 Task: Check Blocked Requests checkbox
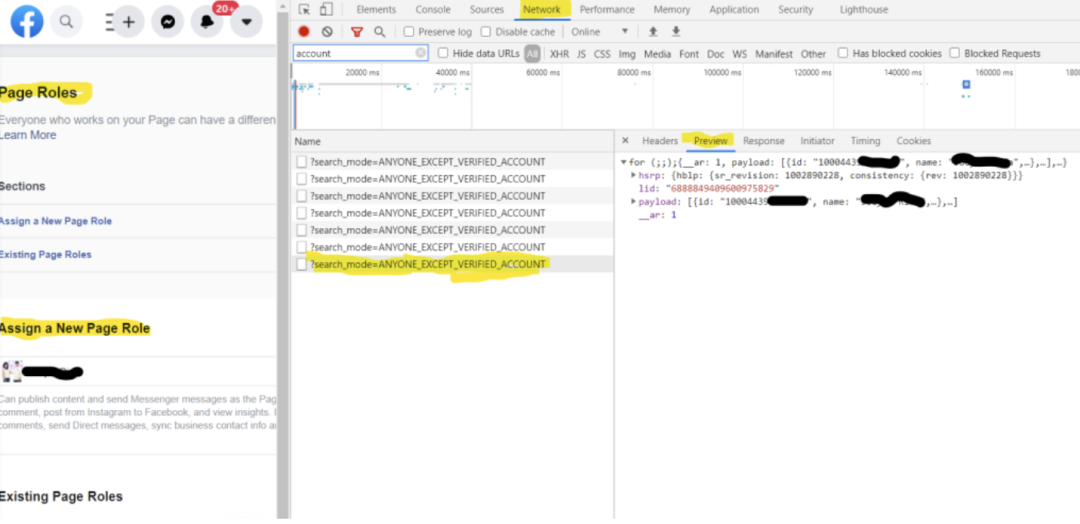tap(955, 53)
